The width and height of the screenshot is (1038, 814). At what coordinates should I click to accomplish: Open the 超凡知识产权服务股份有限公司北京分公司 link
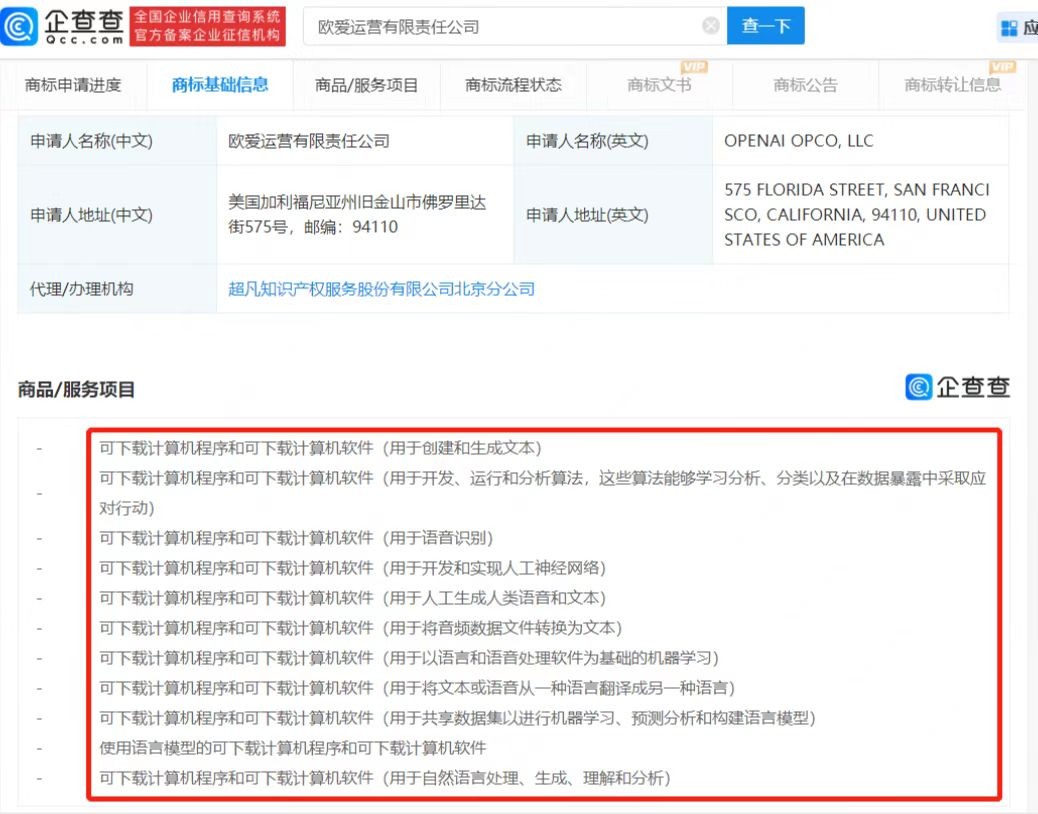tap(381, 289)
